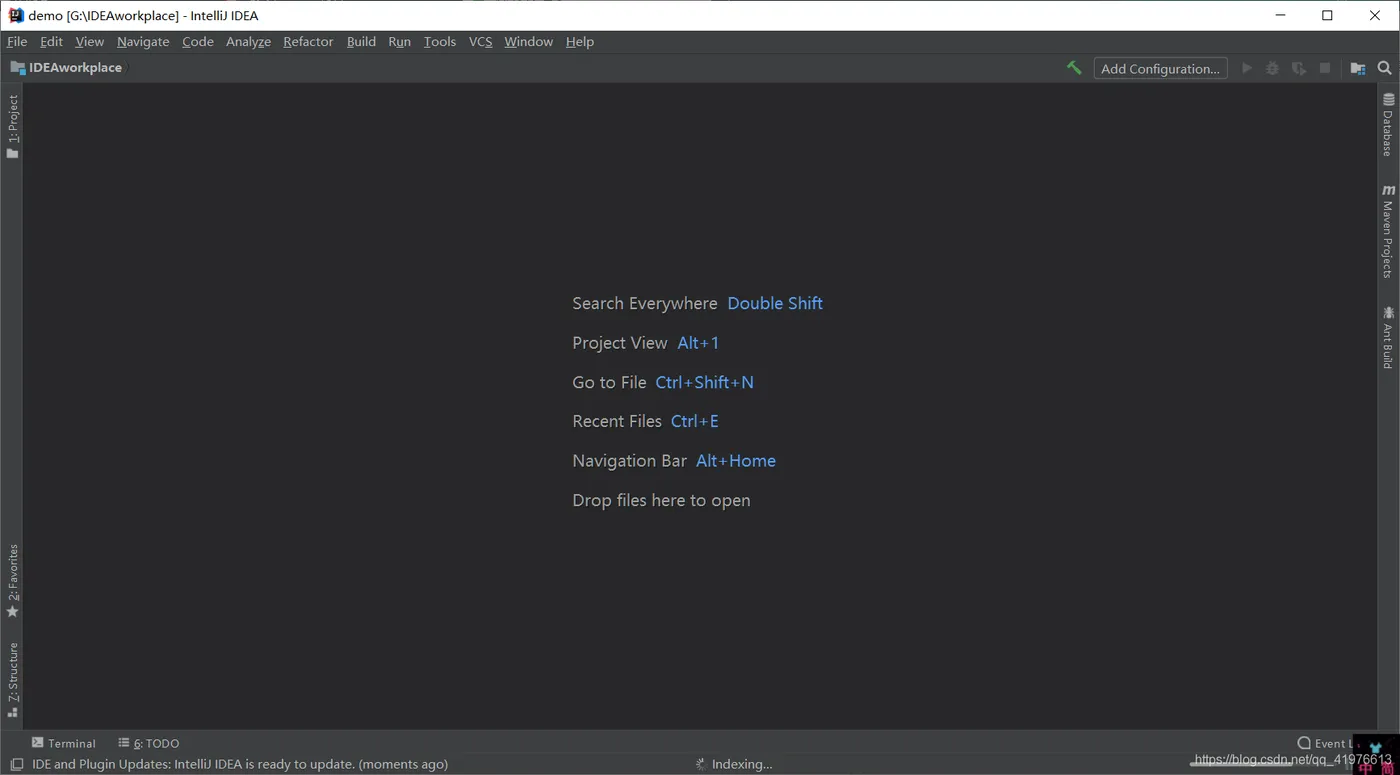The height and width of the screenshot is (775, 1400).
Task: Maximize the IntelliJ IDEA window
Action: click(1327, 15)
